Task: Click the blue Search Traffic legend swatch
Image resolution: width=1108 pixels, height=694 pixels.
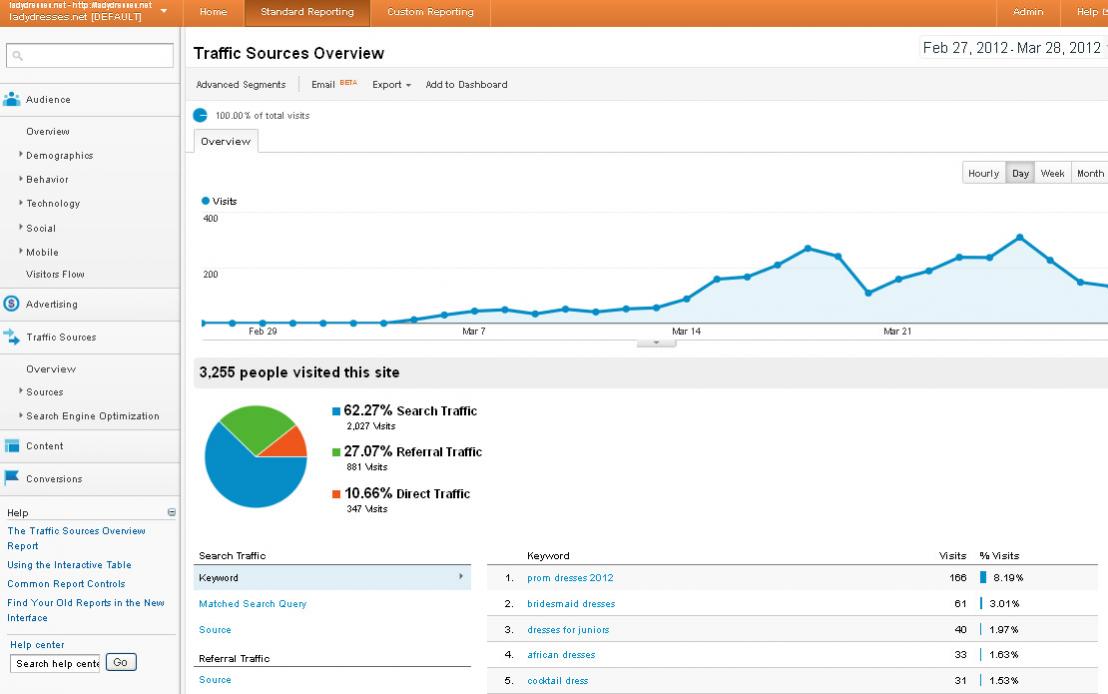Action: click(336, 411)
